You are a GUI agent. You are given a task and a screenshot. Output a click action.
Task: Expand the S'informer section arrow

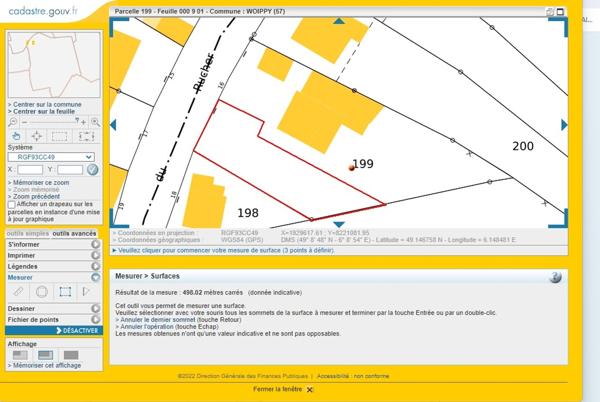click(95, 244)
